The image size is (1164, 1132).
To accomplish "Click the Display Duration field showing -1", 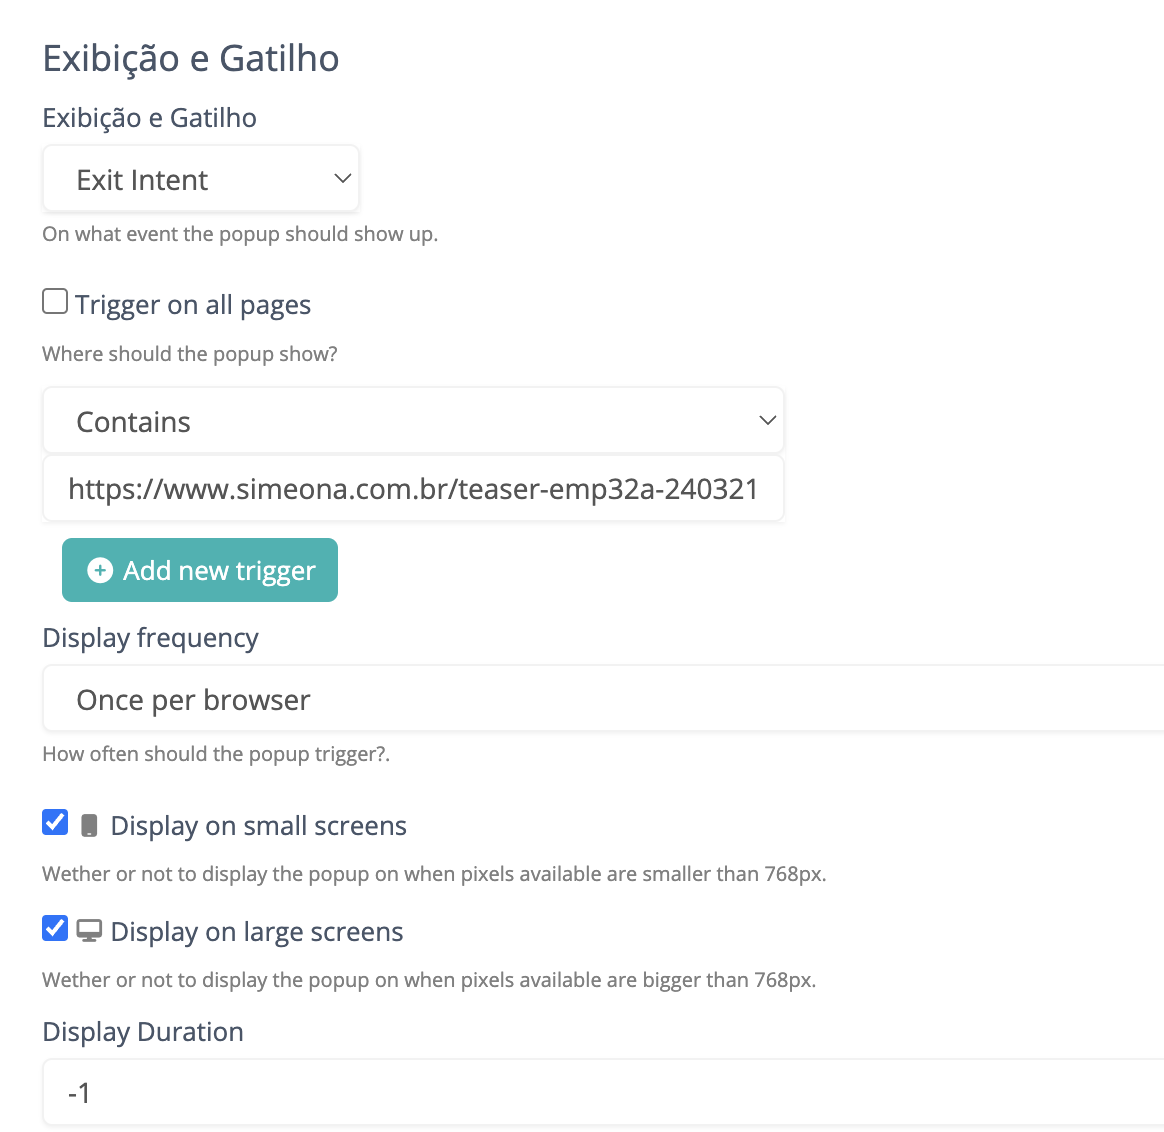I will pos(603,1092).
